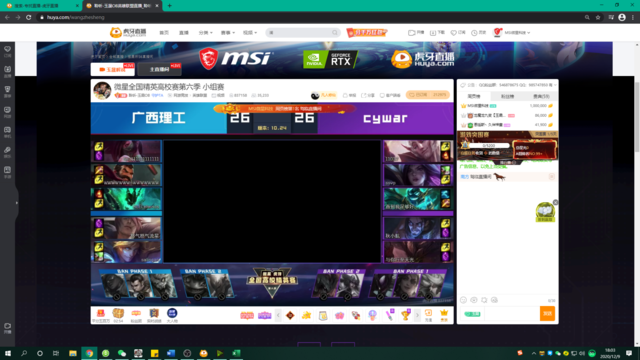The height and width of the screenshot is (360, 640).
Task: Click the subscribe heart icon in header
Action: pos(453,33)
